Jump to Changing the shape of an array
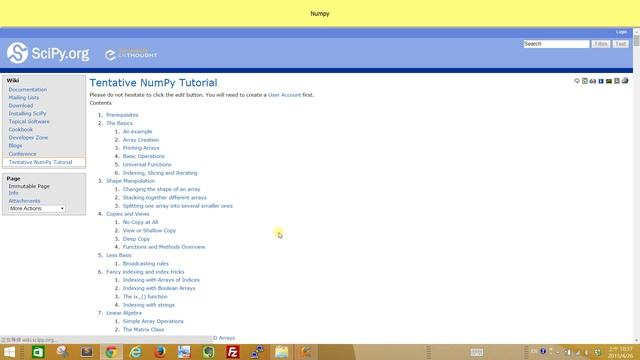This screenshot has height=360, width=640. (x=162, y=189)
